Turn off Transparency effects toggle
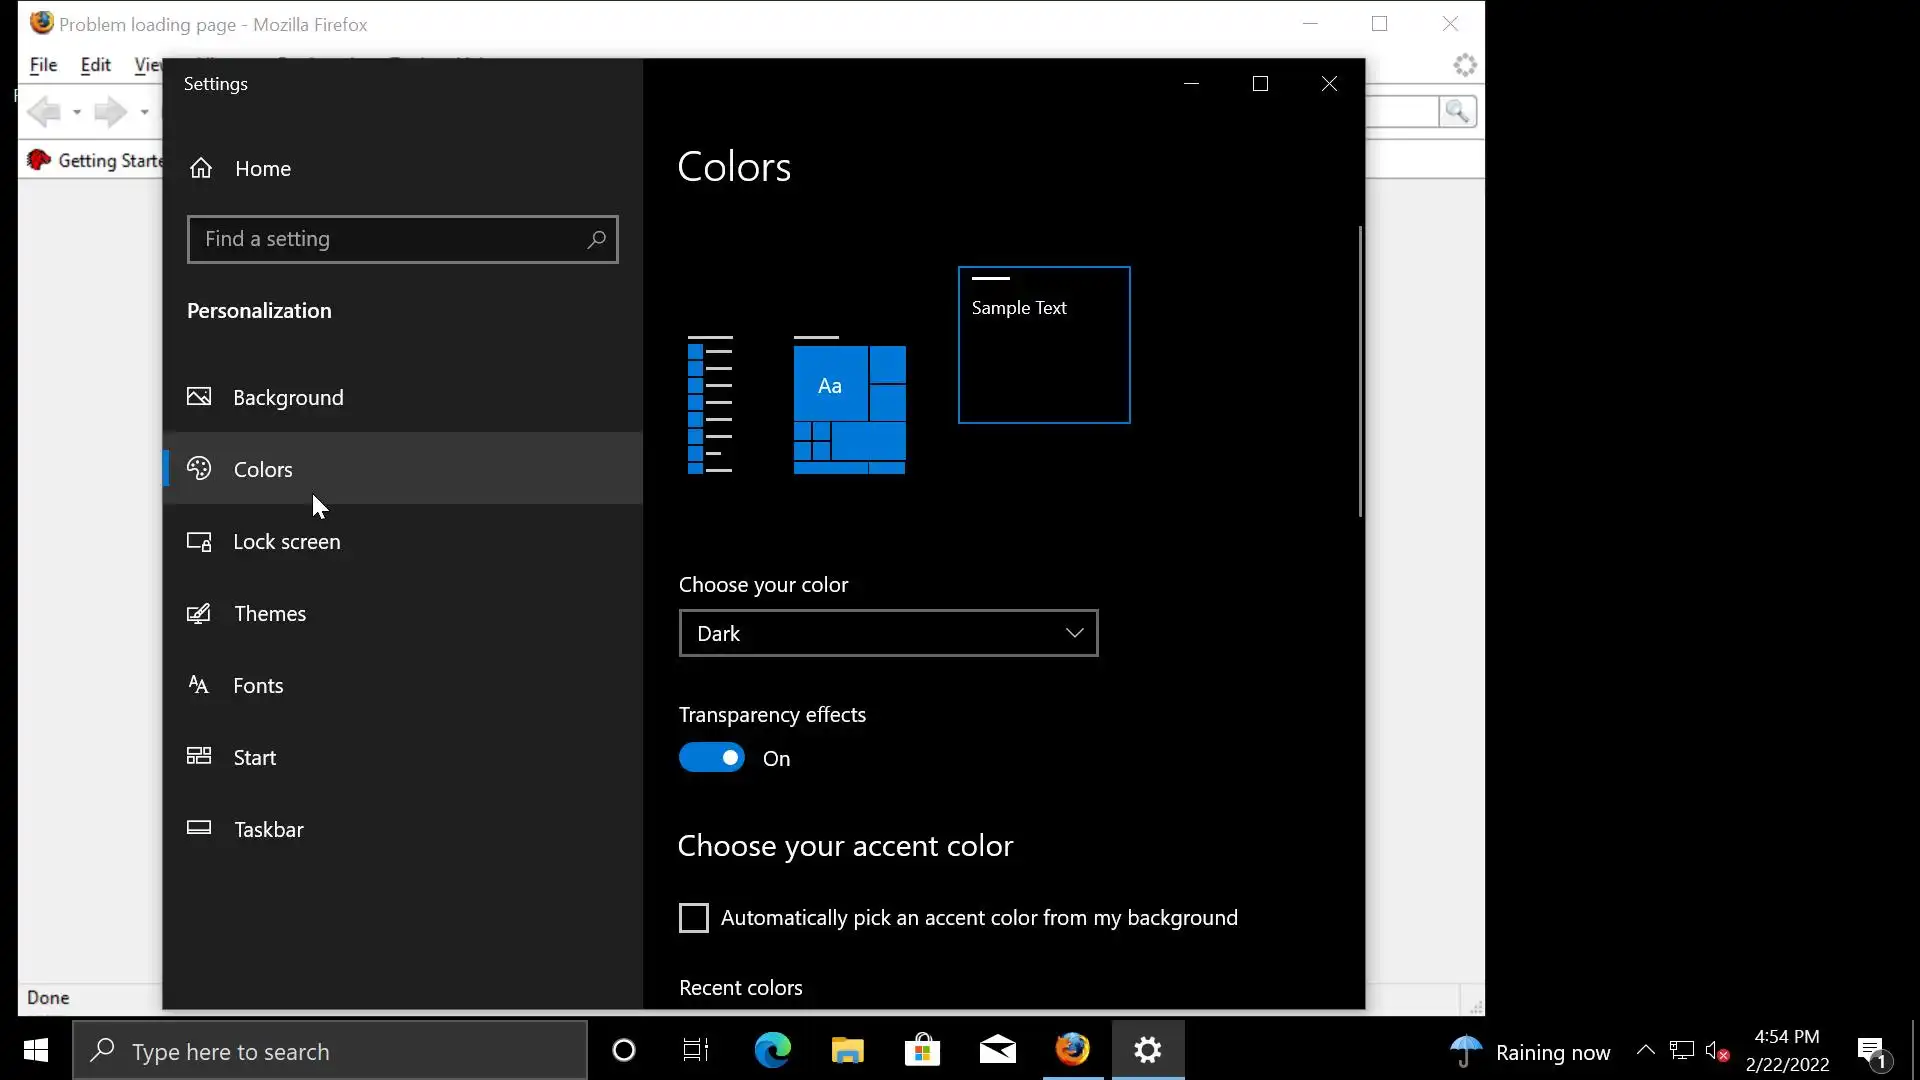The image size is (1920, 1080). click(711, 758)
